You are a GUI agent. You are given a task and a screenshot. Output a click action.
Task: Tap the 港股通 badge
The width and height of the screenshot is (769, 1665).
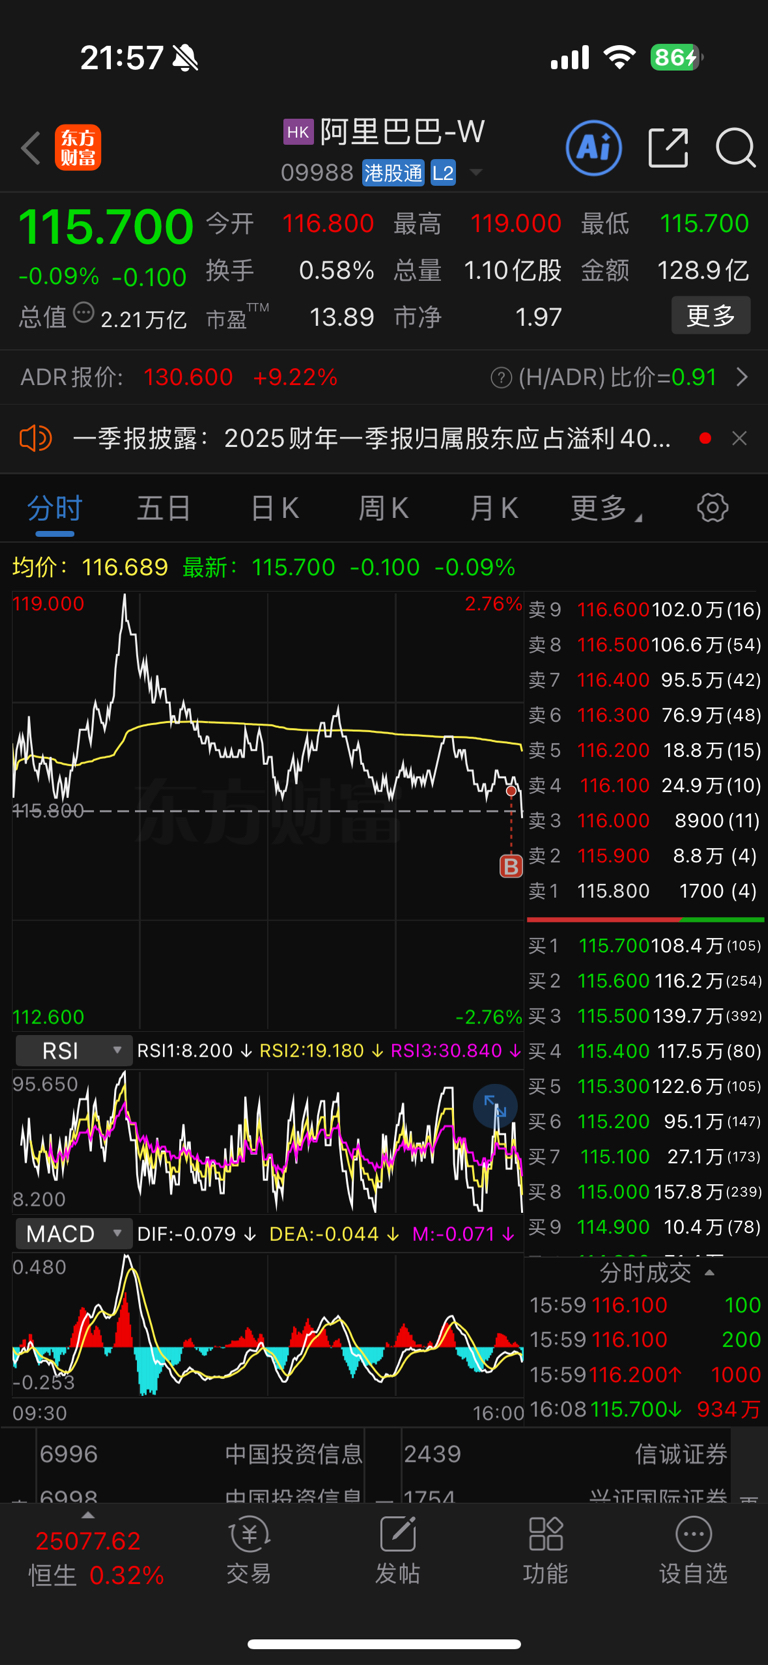(393, 173)
